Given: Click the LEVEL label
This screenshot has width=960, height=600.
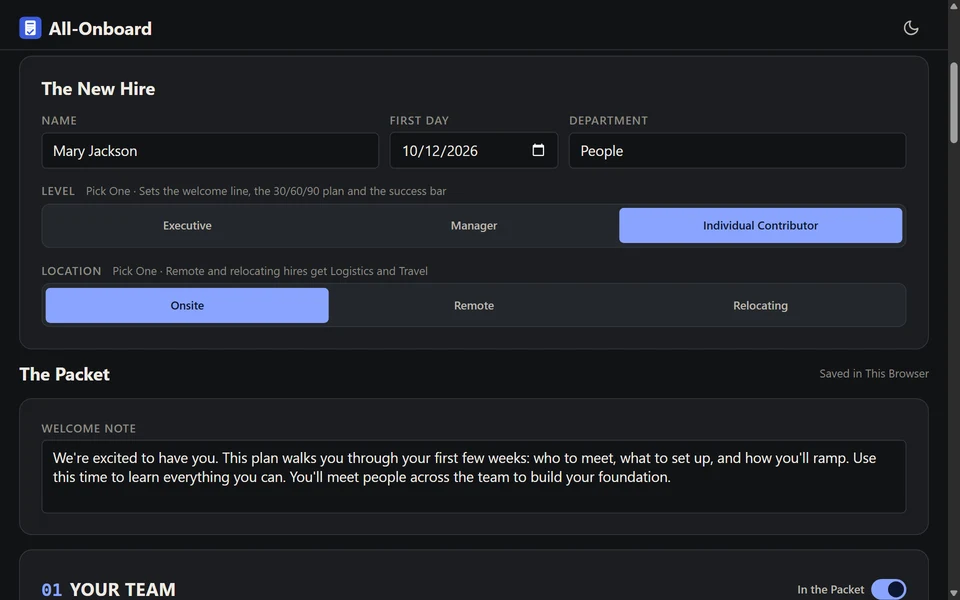Looking at the screenshot, I should pos(58,191).
